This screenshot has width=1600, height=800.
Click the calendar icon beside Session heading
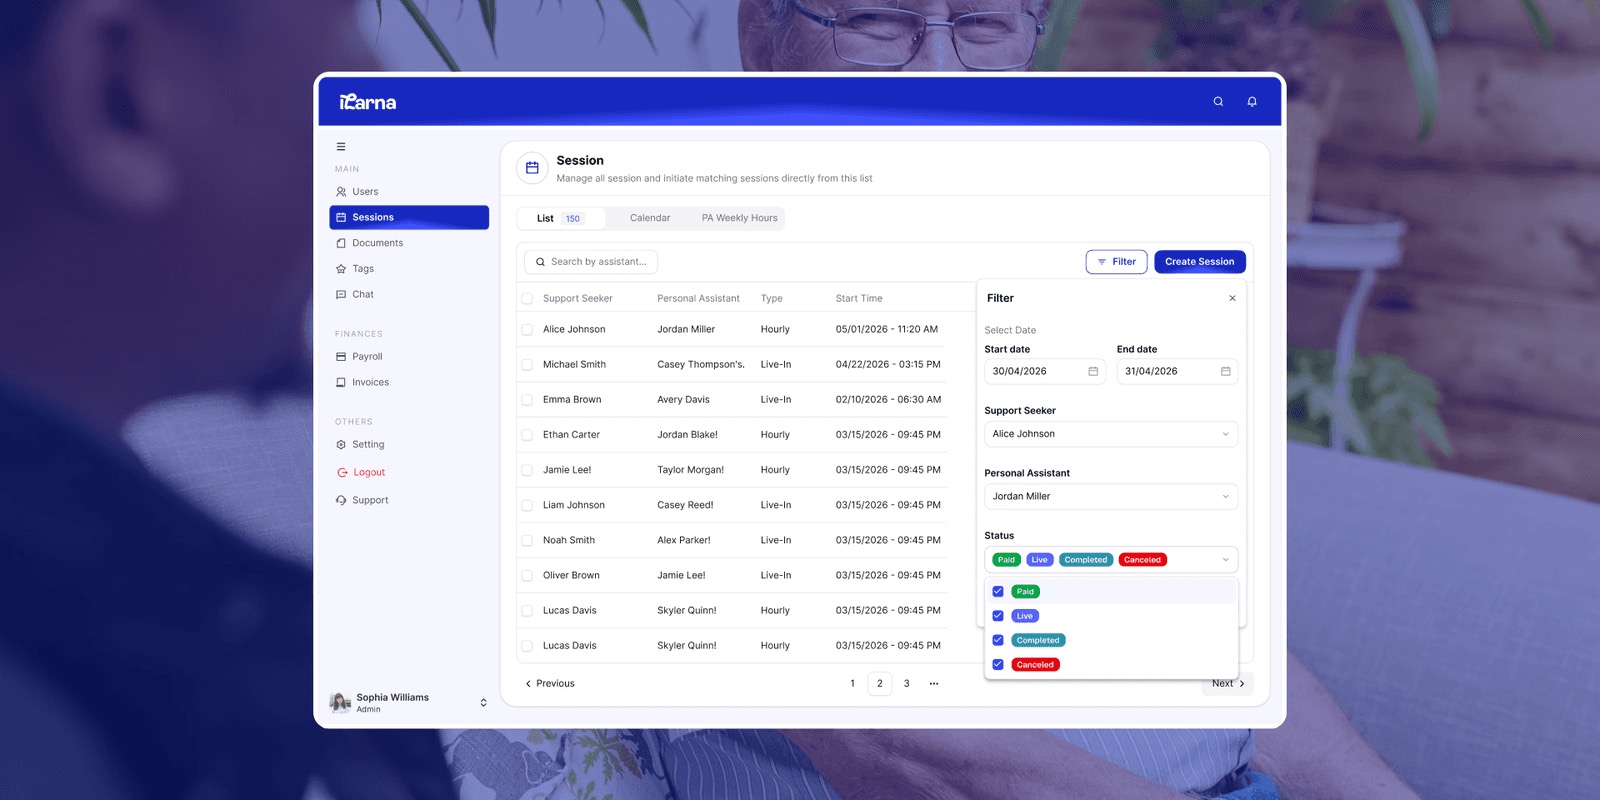click(532, 168)
